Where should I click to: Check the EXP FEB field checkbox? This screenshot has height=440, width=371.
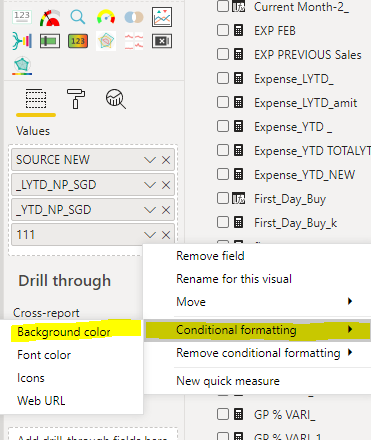[x=223, y=30]
